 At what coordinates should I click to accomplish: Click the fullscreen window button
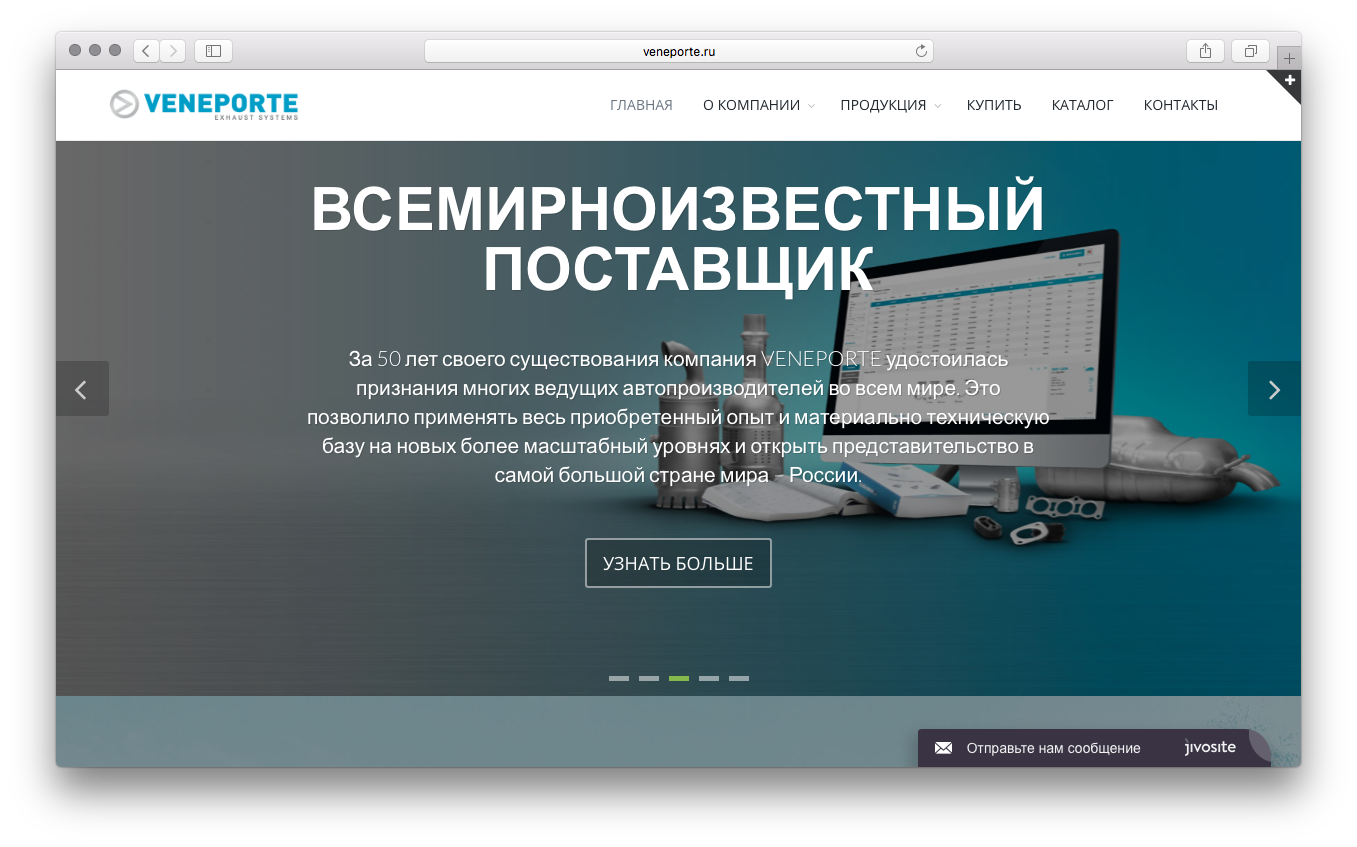click(115, 50)
